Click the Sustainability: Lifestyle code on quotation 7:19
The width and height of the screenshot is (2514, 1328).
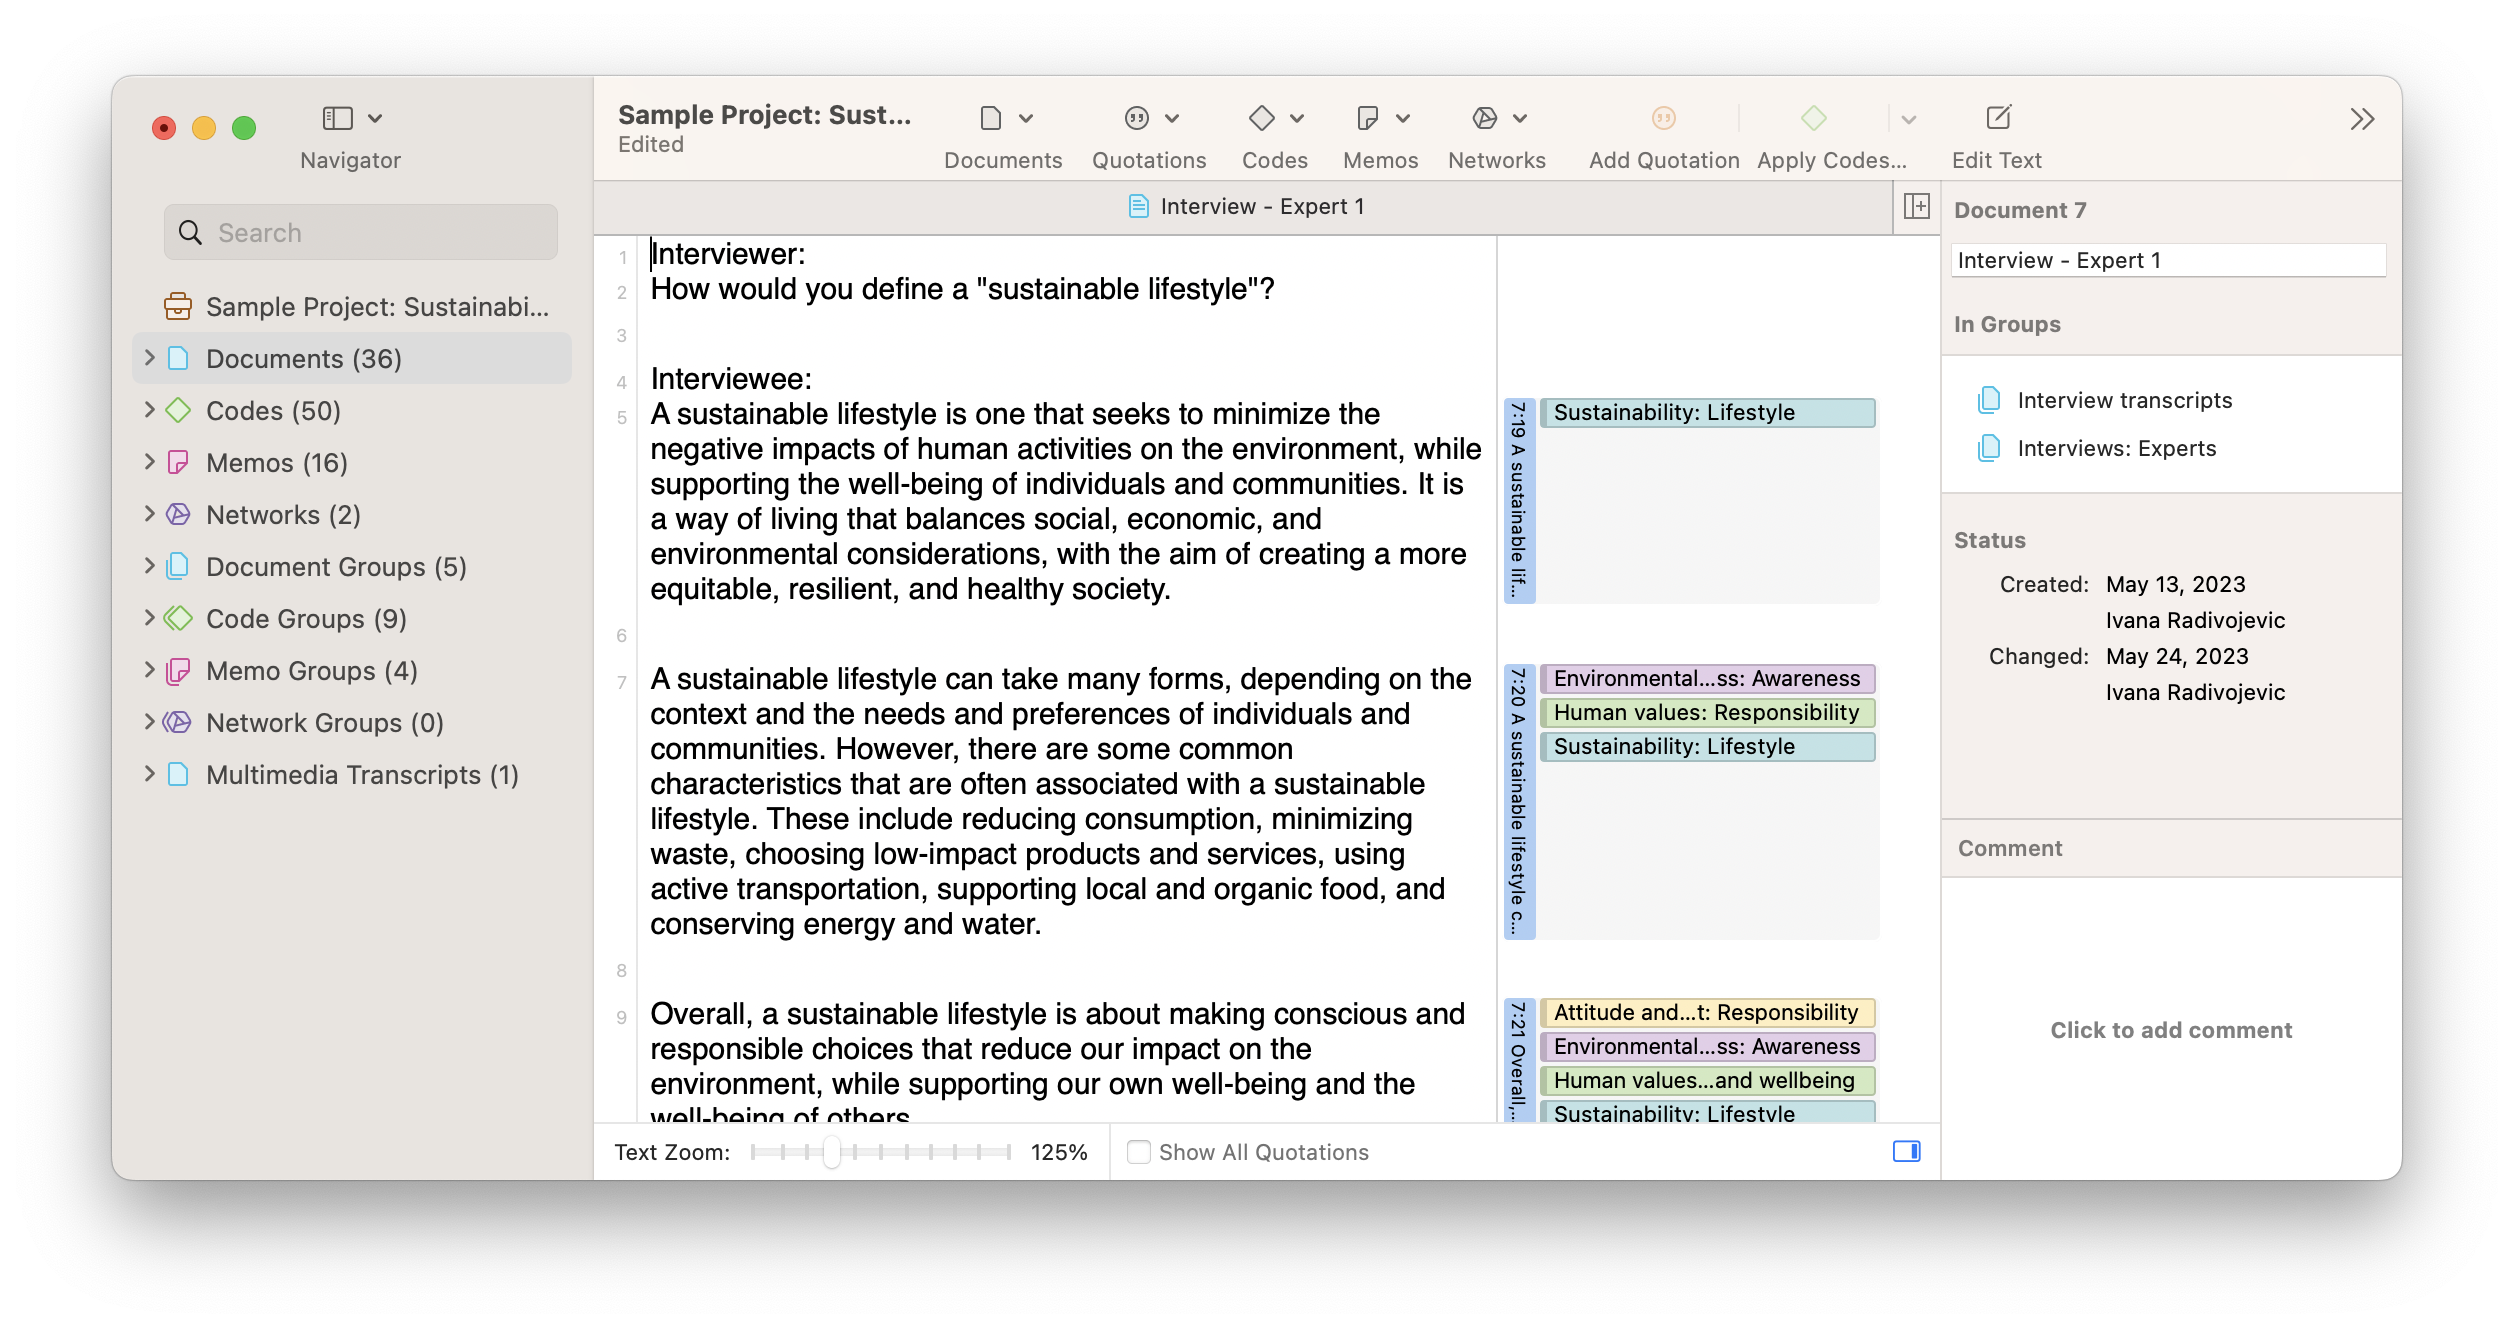pyautogui.click(x=1706, y=413)
